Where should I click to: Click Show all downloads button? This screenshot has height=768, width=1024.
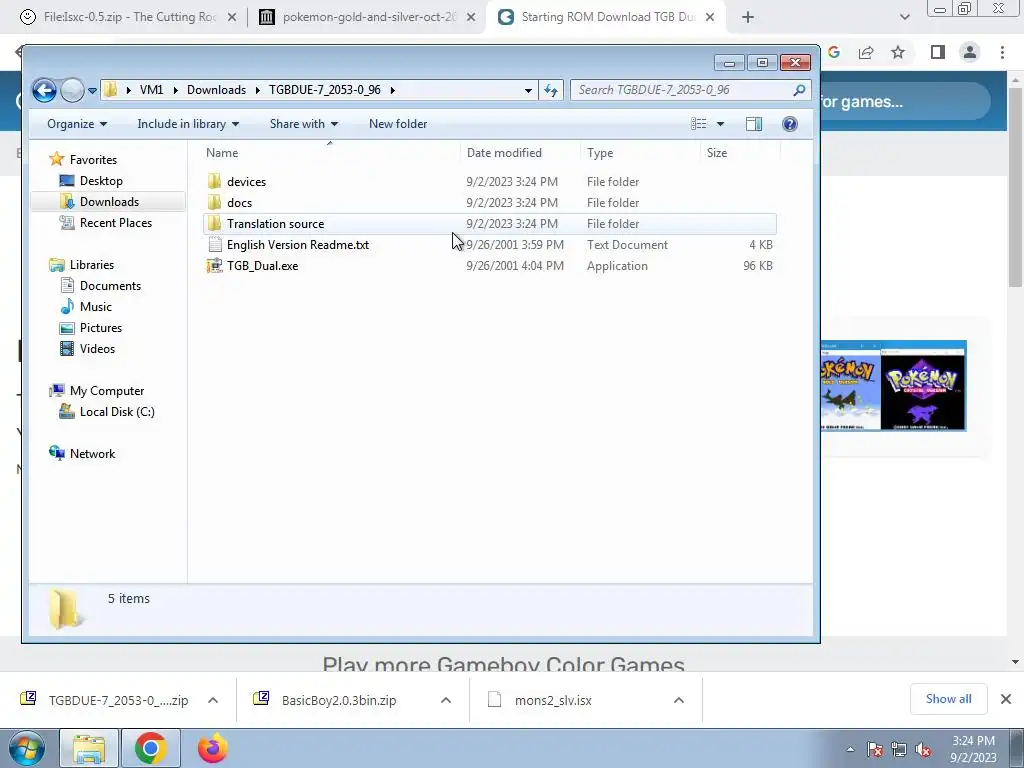pos(948,699)
